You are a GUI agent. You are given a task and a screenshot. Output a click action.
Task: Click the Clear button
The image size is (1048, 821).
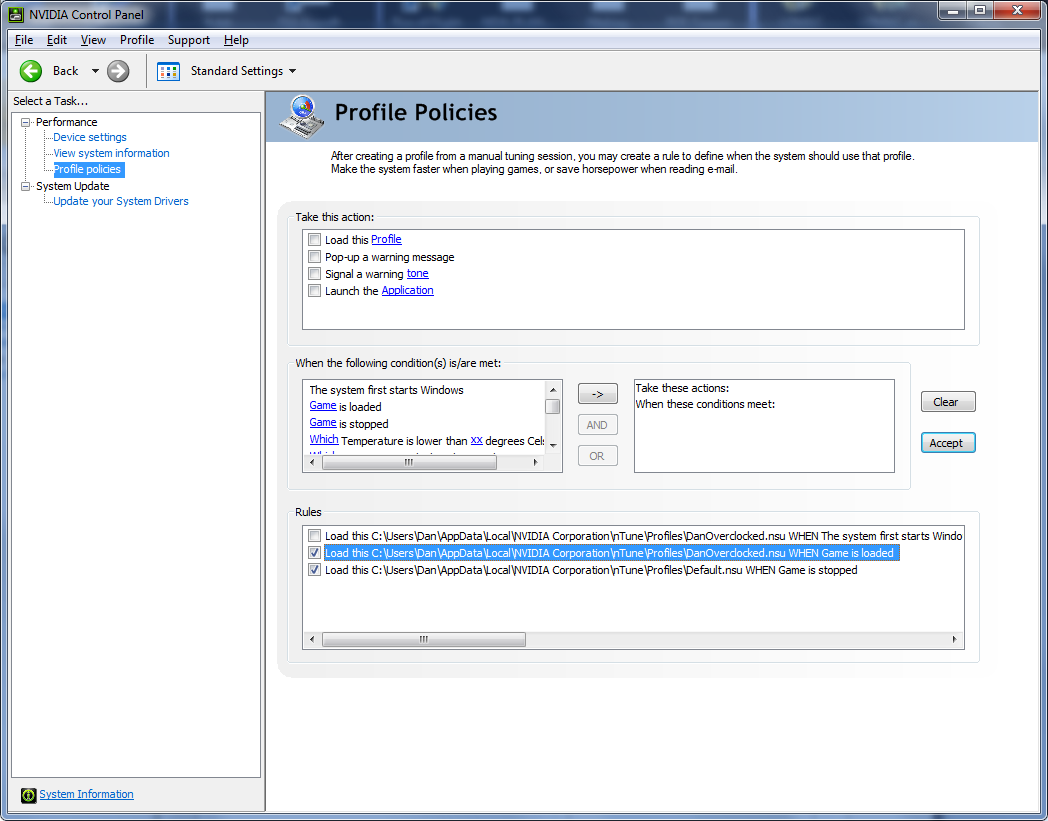(948, 402)
